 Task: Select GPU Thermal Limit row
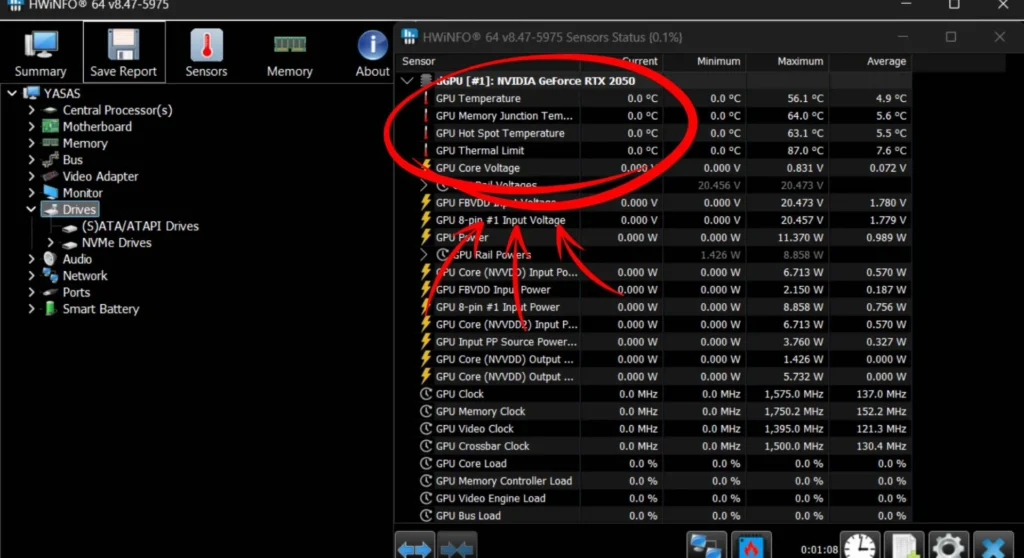pos(653,150)
